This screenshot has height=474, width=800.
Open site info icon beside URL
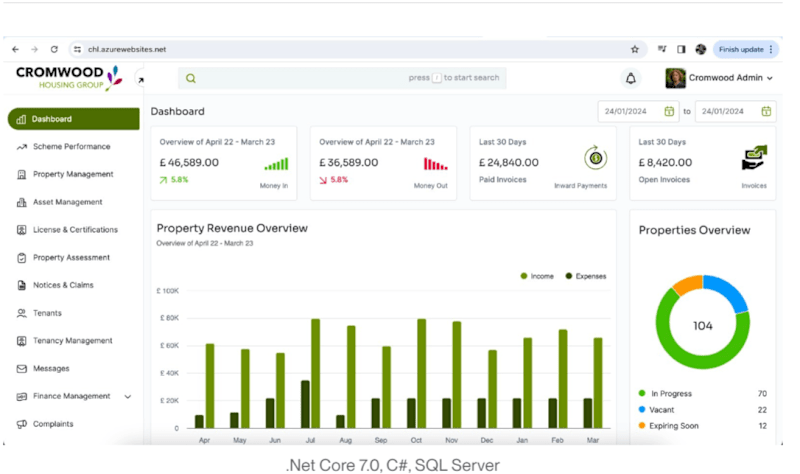(77, 49)
